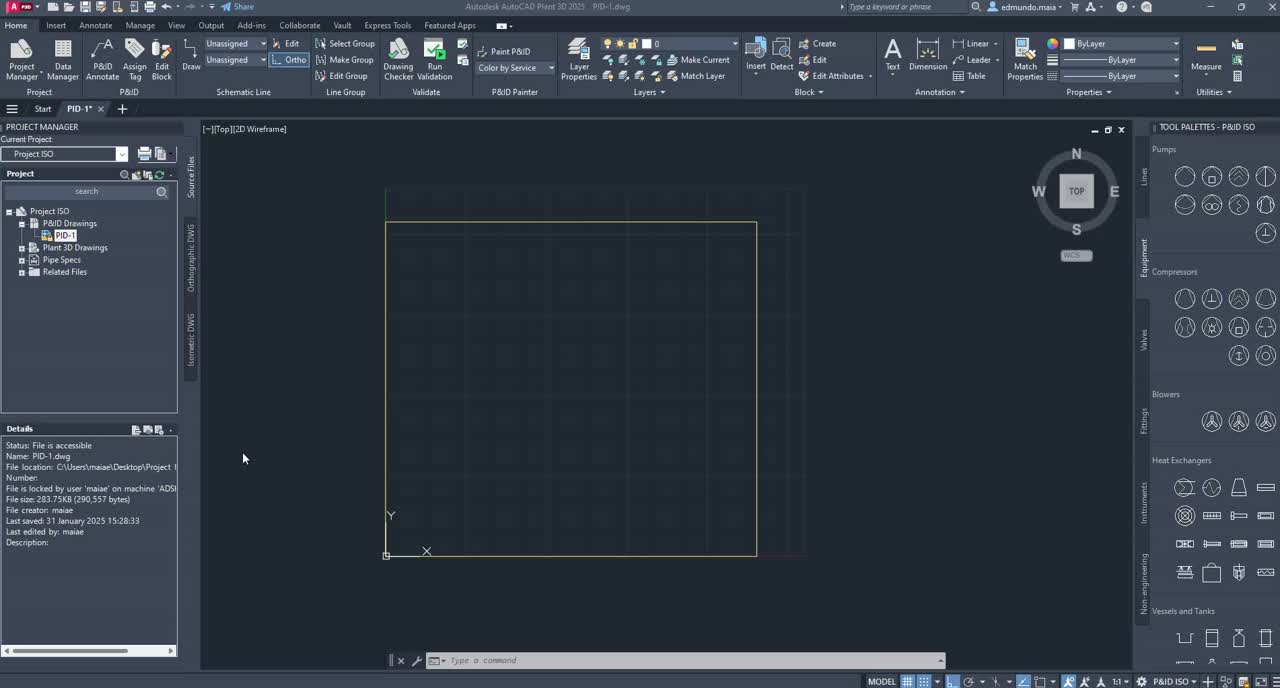Screen dimensions: 1280x688
Task: Switch to the Start tab
Action: (x=42, y=108)
